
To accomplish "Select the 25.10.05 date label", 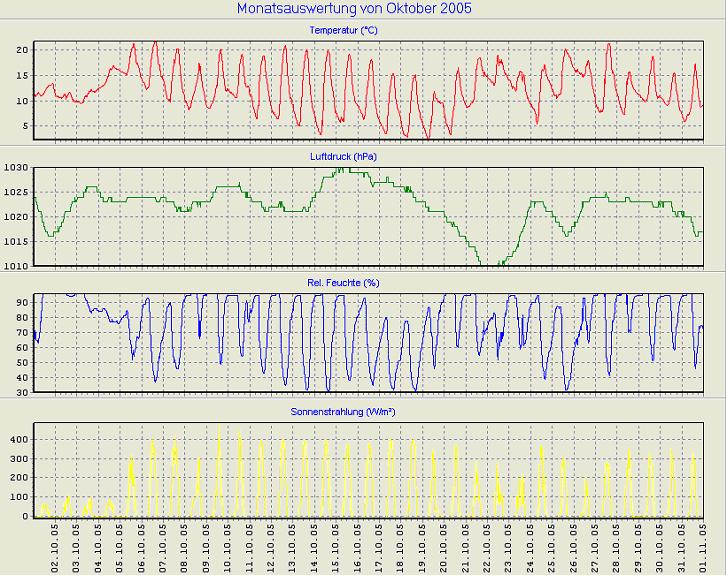I will pos(554,546).
